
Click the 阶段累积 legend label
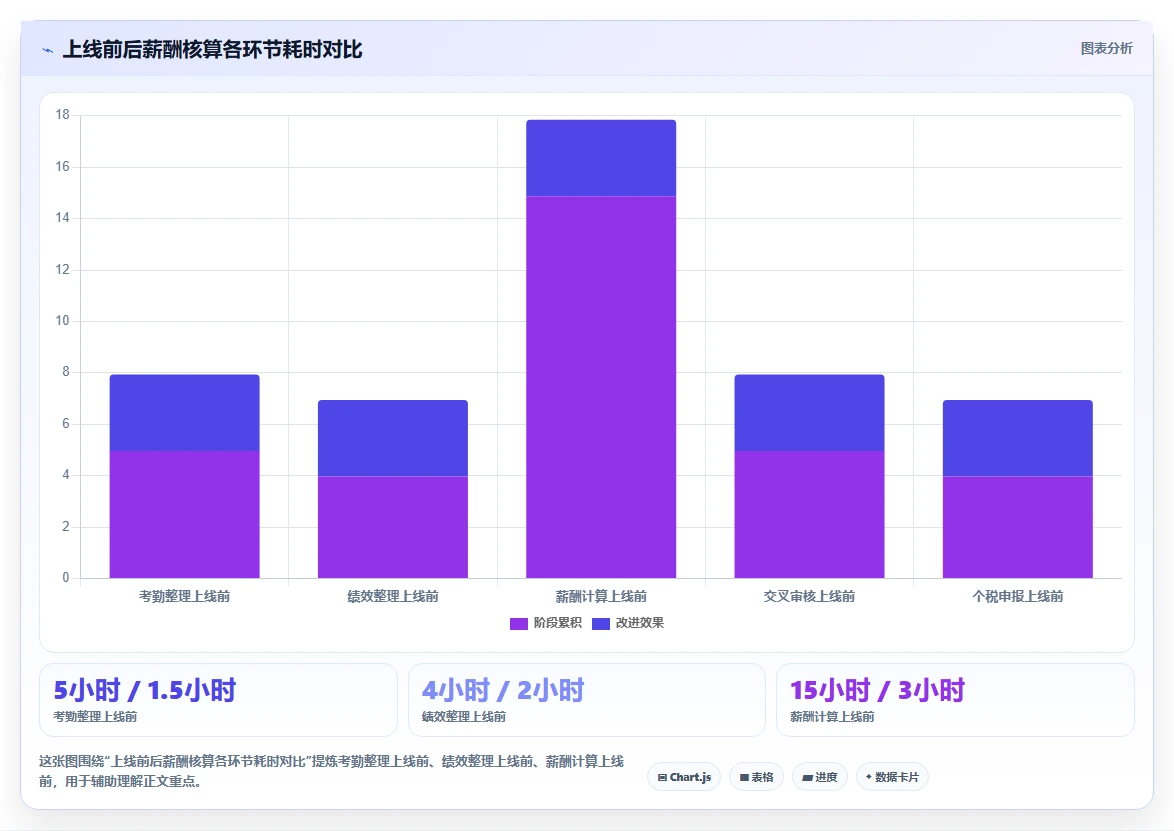coord(557,623)
